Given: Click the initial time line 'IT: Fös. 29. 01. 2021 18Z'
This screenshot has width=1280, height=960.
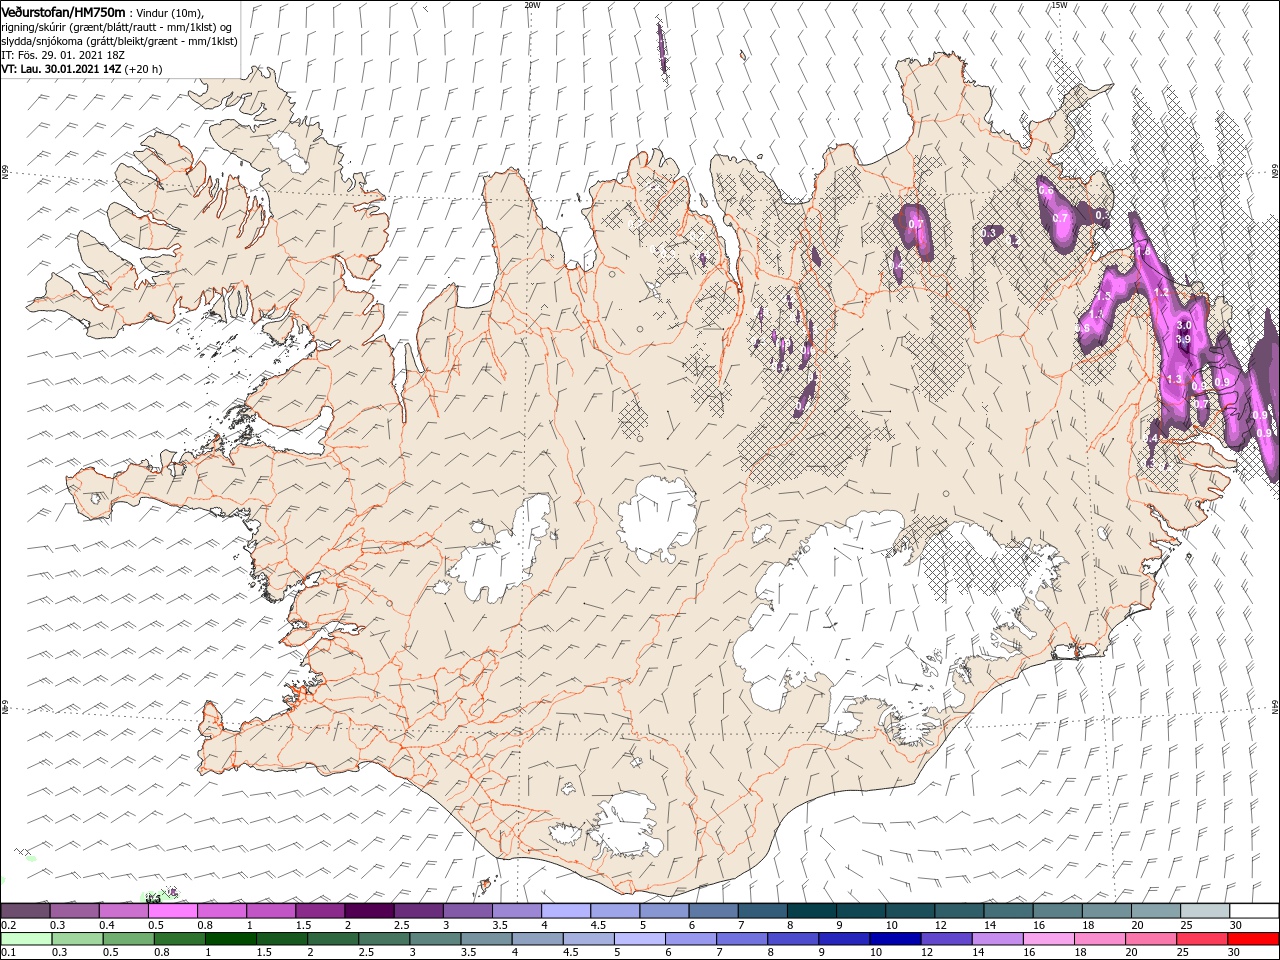Looking at the screenshot, I should [x=63, y=55].
